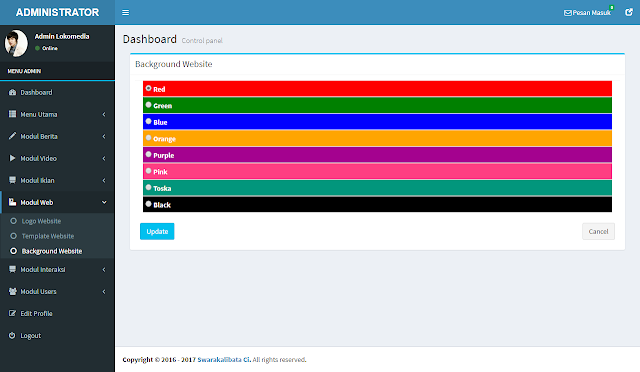Screen dimensions: 640x372
Task: Click the Admin Lokomedia avatar photo
Action: coord(16,43)
